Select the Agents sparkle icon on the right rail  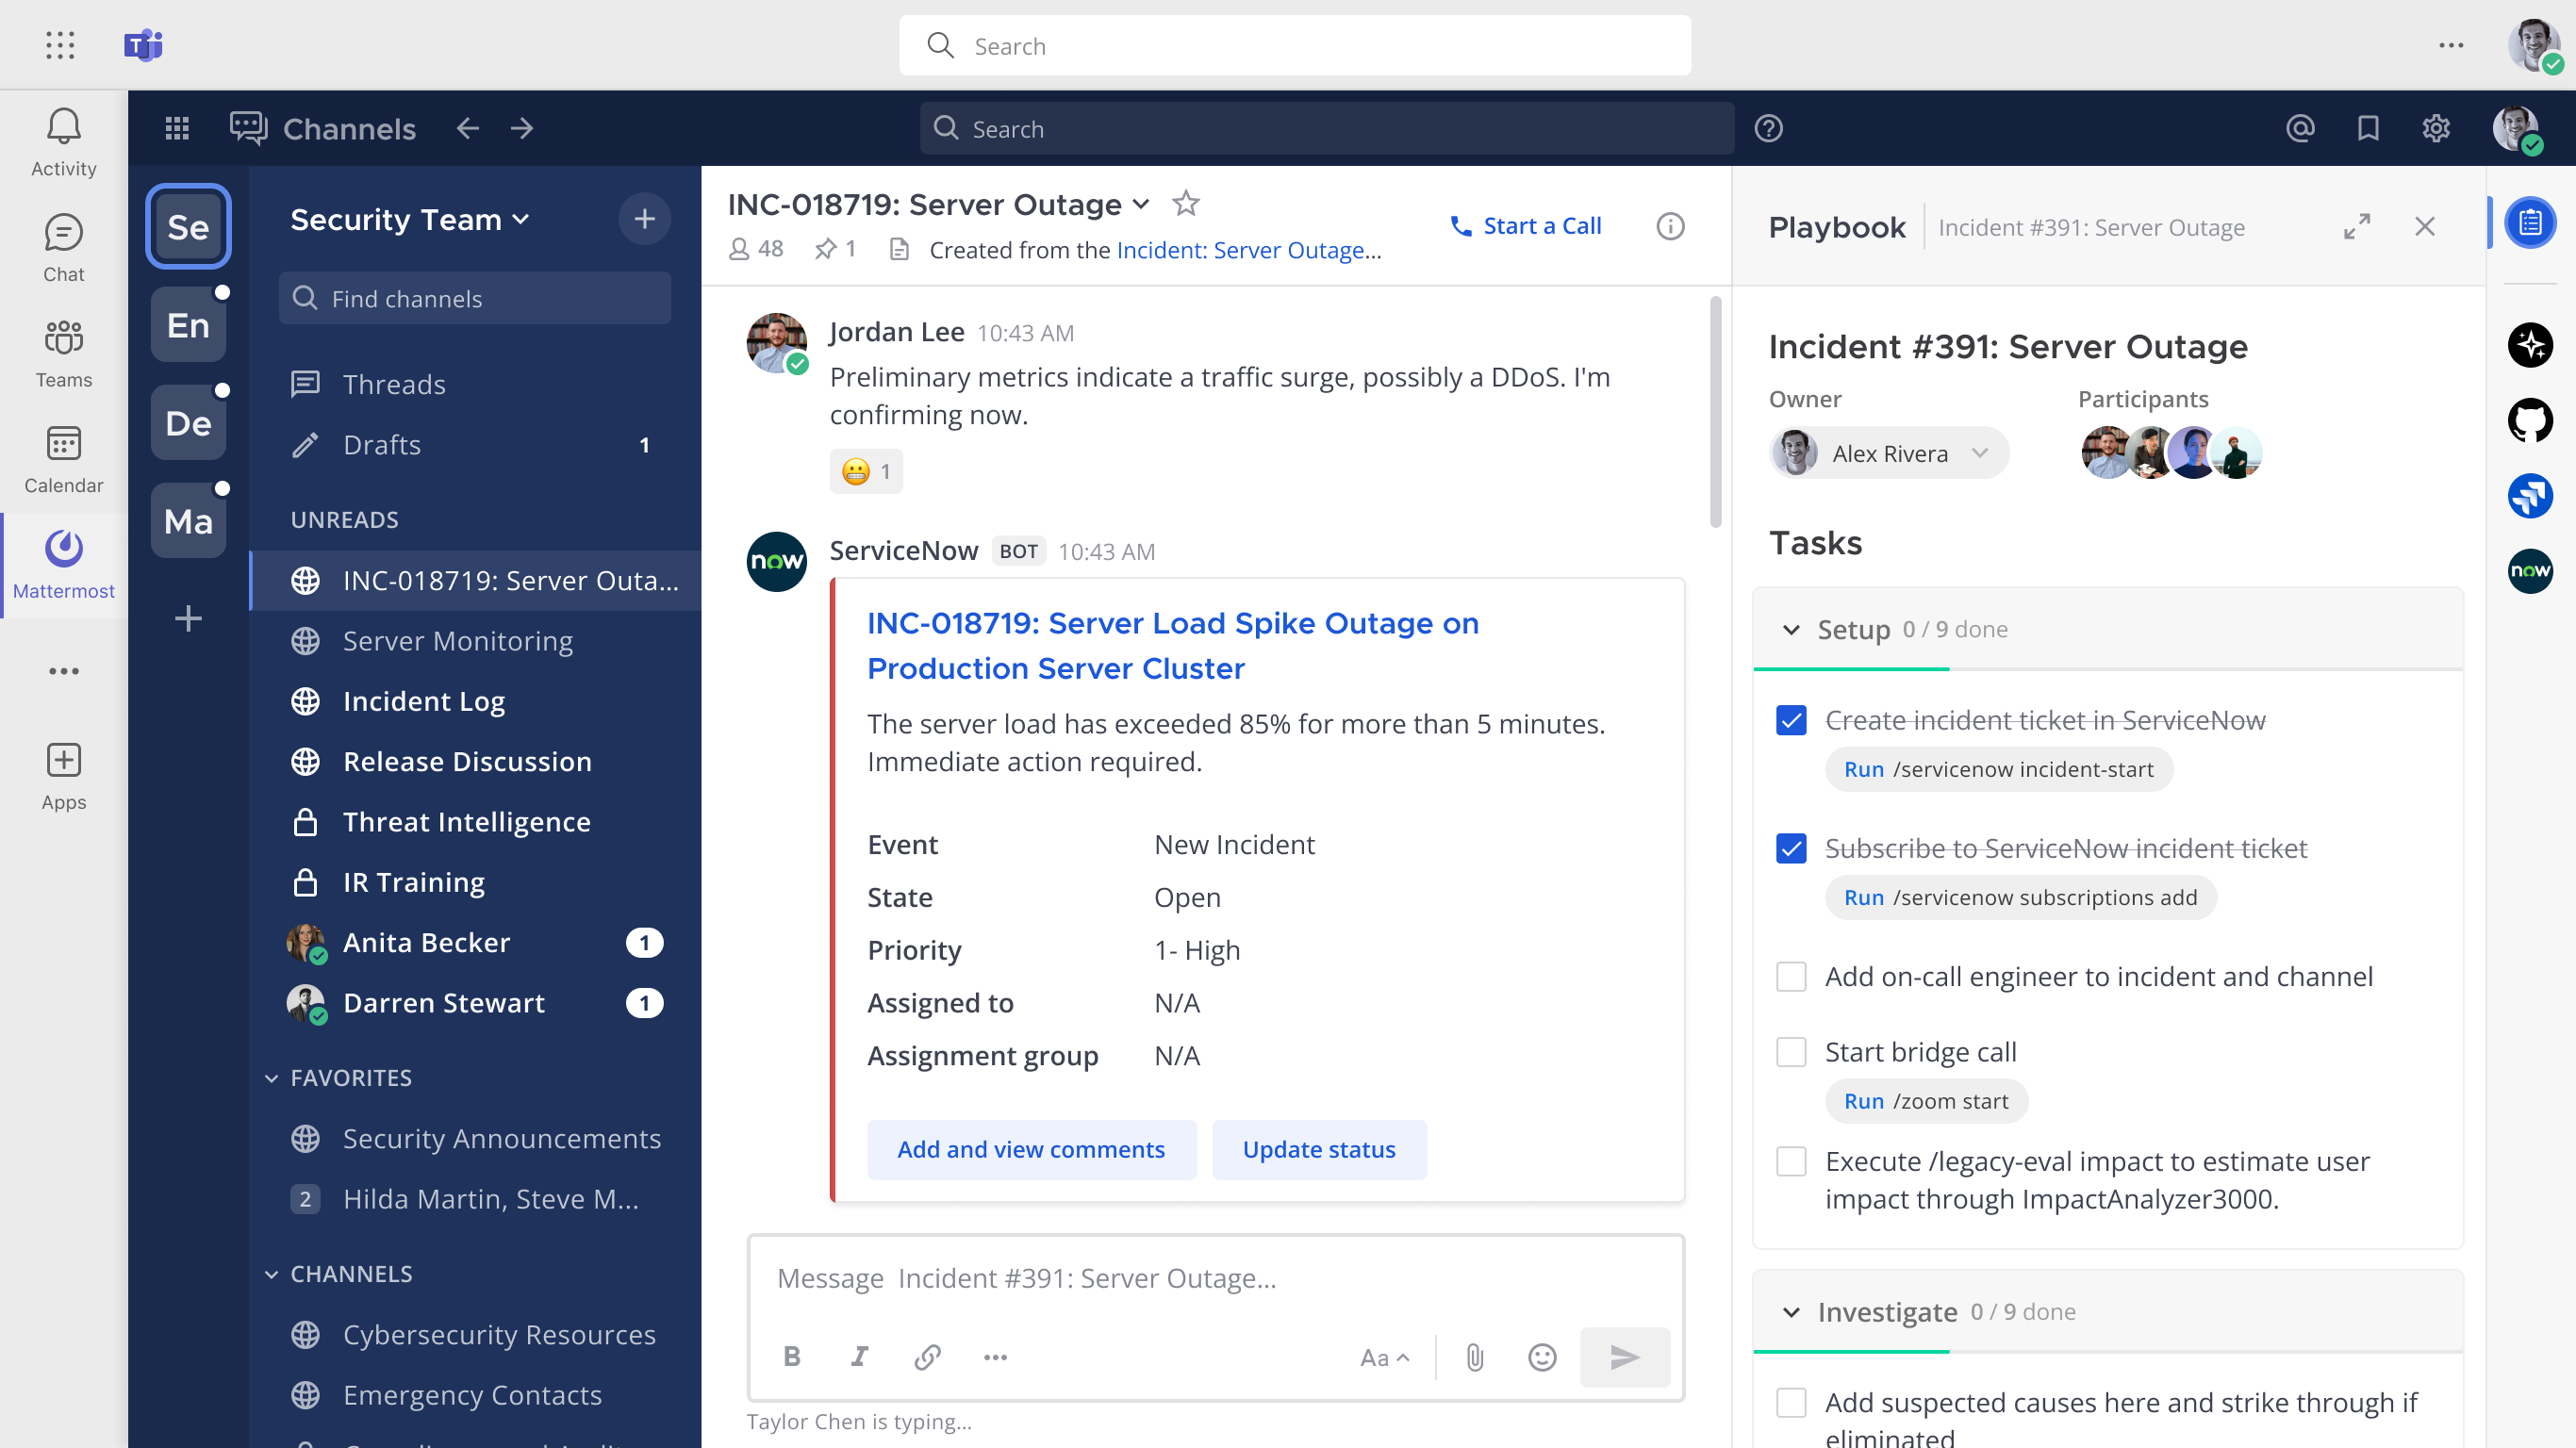[2531, 345]
